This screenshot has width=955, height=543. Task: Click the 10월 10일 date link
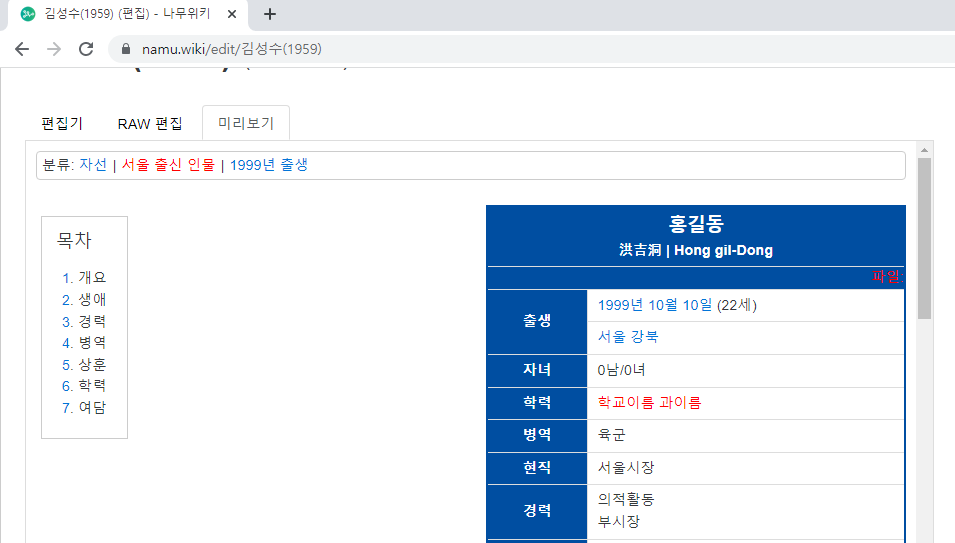tap(680, 305)
